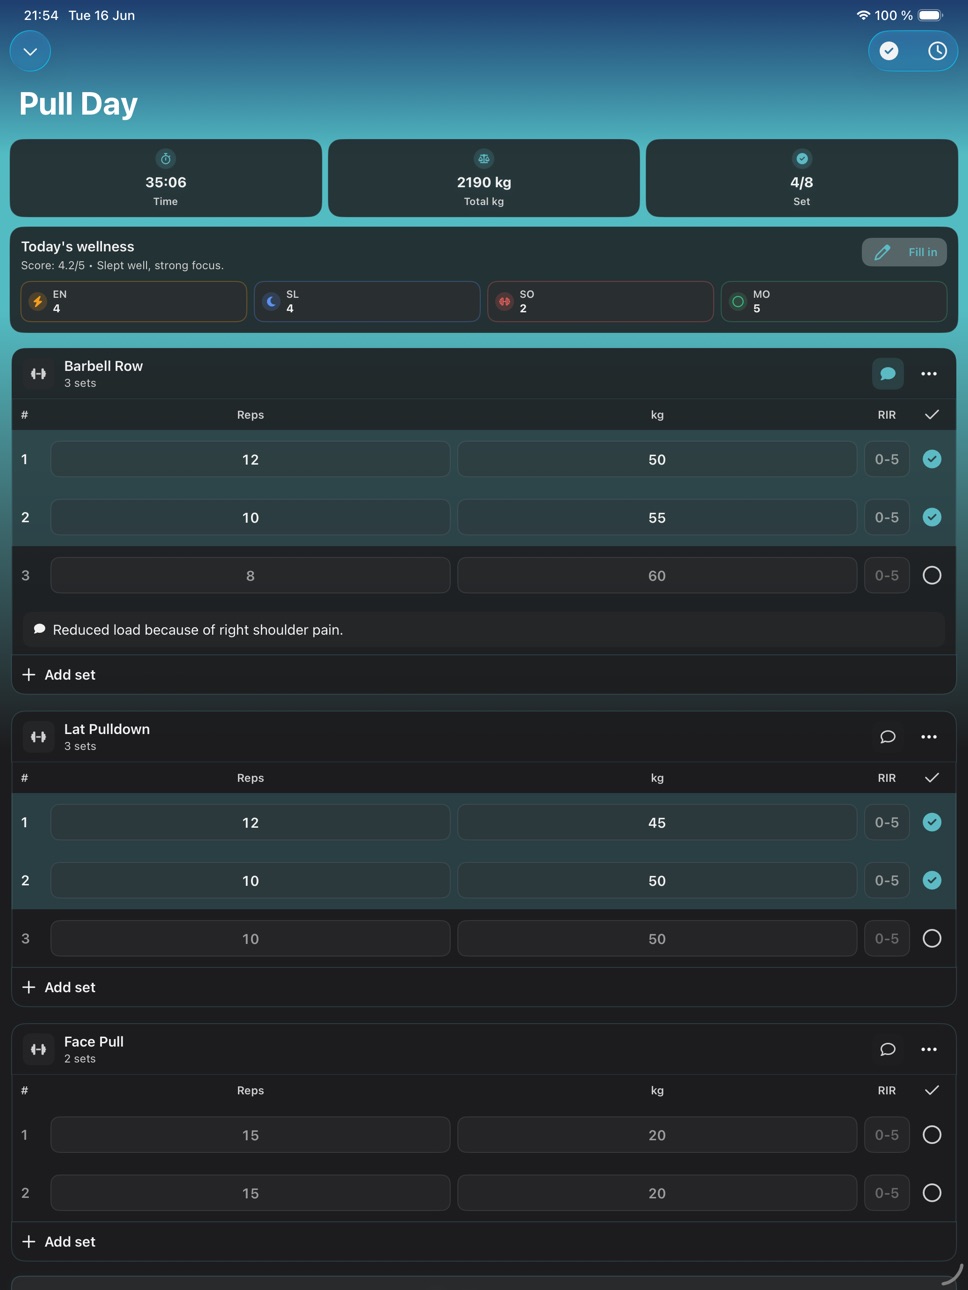
Task: Open the rest timer clock icon
Action: (x=937, y=51)
